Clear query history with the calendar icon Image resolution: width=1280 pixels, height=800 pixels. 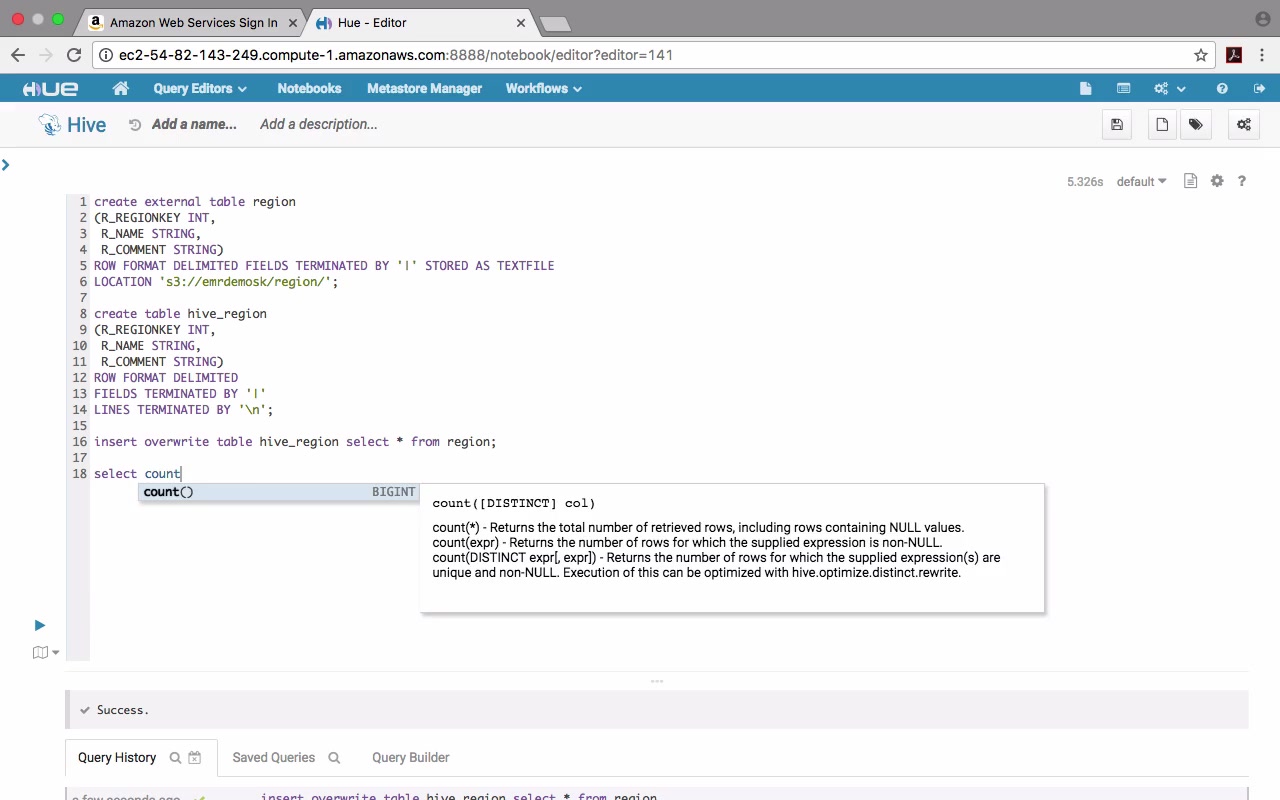tap(195, 758)
